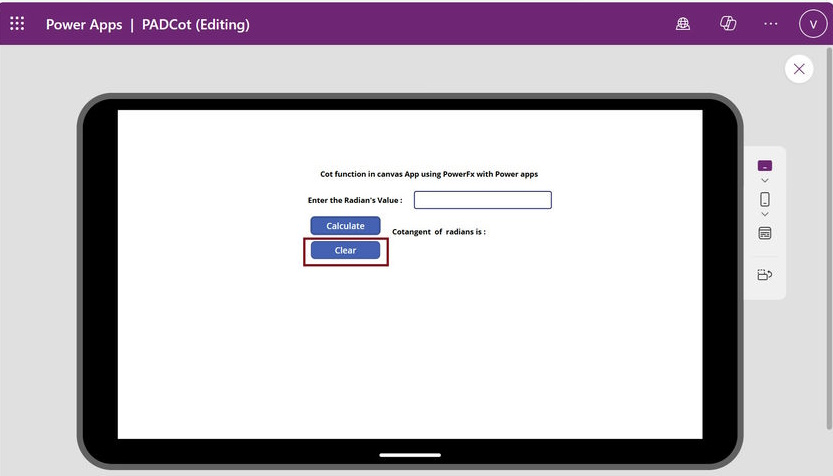Click the Cotangent of radians is label
Viewport: 833px width, 476px height.
pos(439,232)
